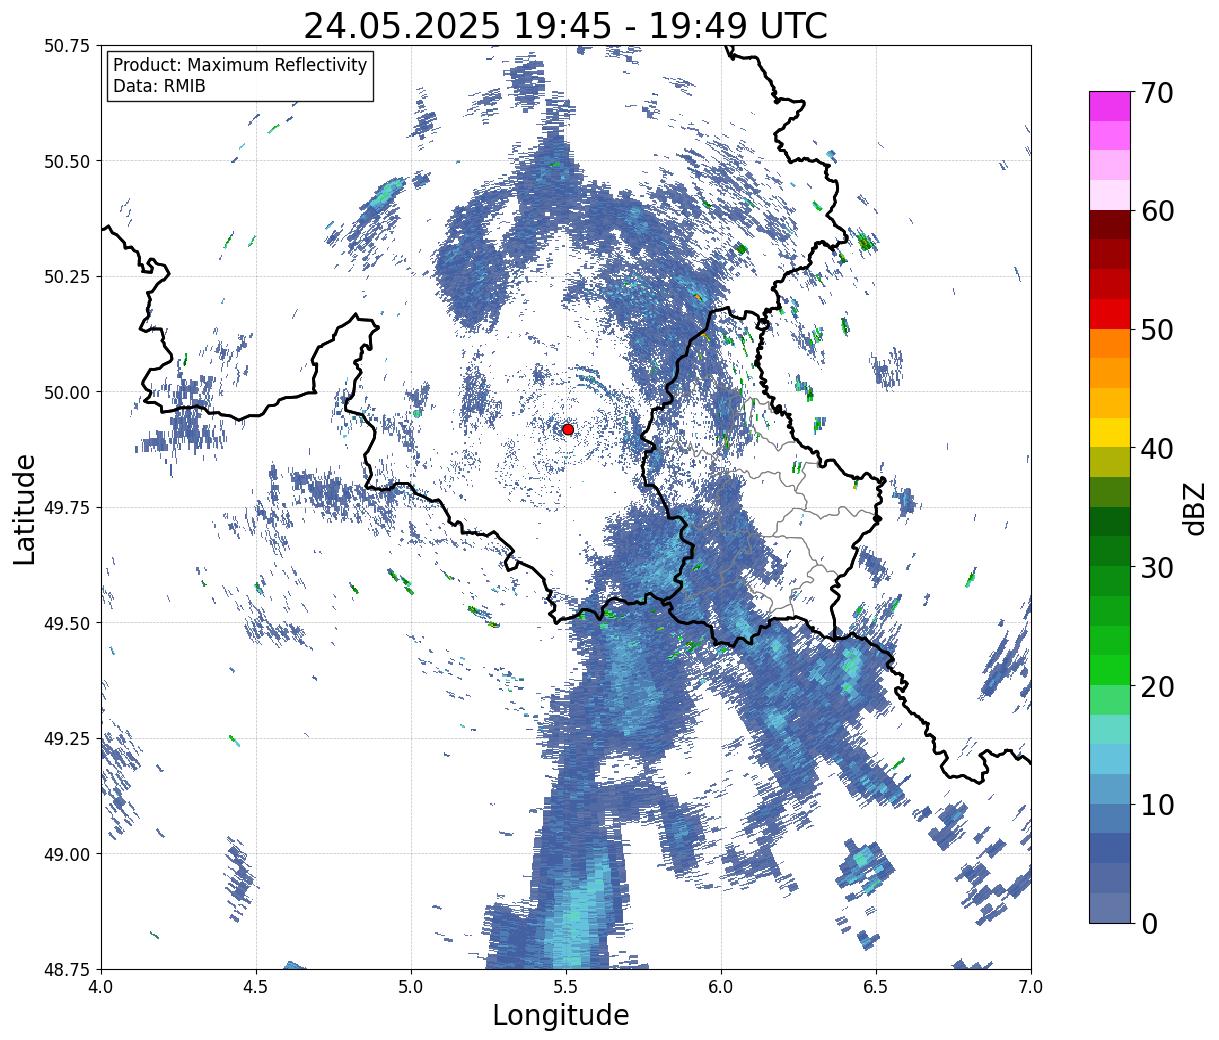Click the latitude tick label 50.75
Viewport: 1219px width, 1040px height.
pos(66,46)
